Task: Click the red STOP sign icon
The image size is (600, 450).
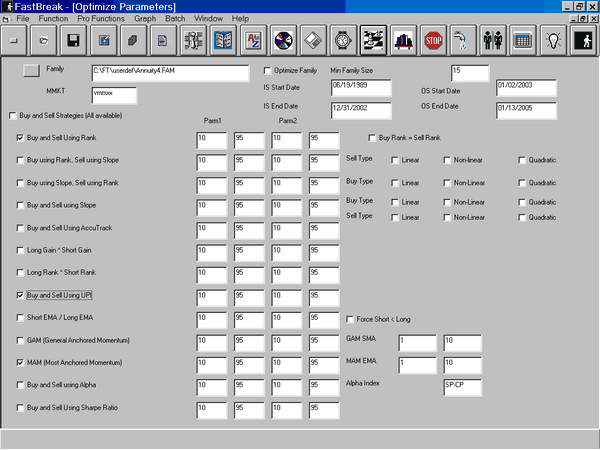Action: point(433,41)
